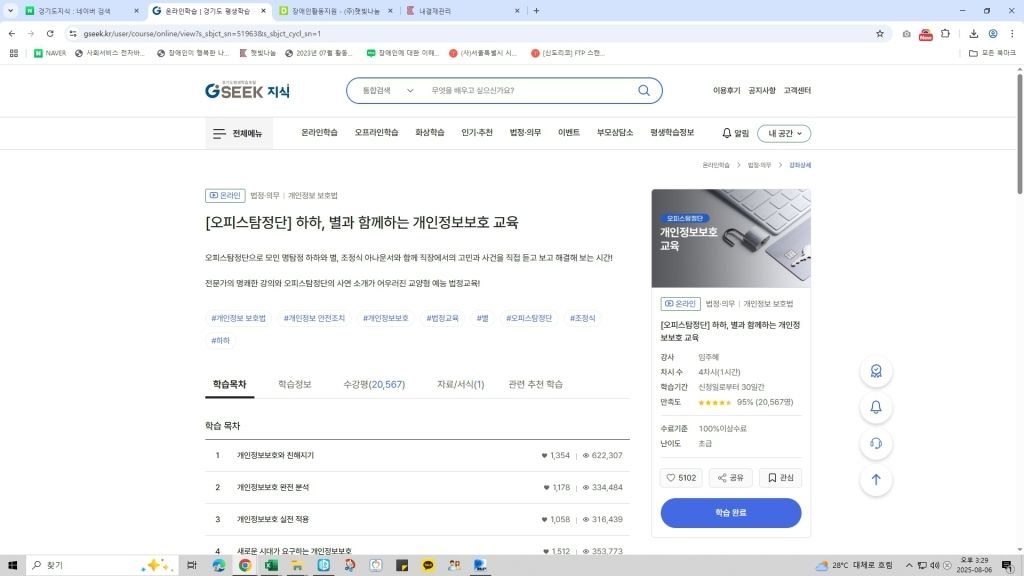Click the floating notification bell icon
This screenshot has height=576, width=1024.
coord(876,407)
